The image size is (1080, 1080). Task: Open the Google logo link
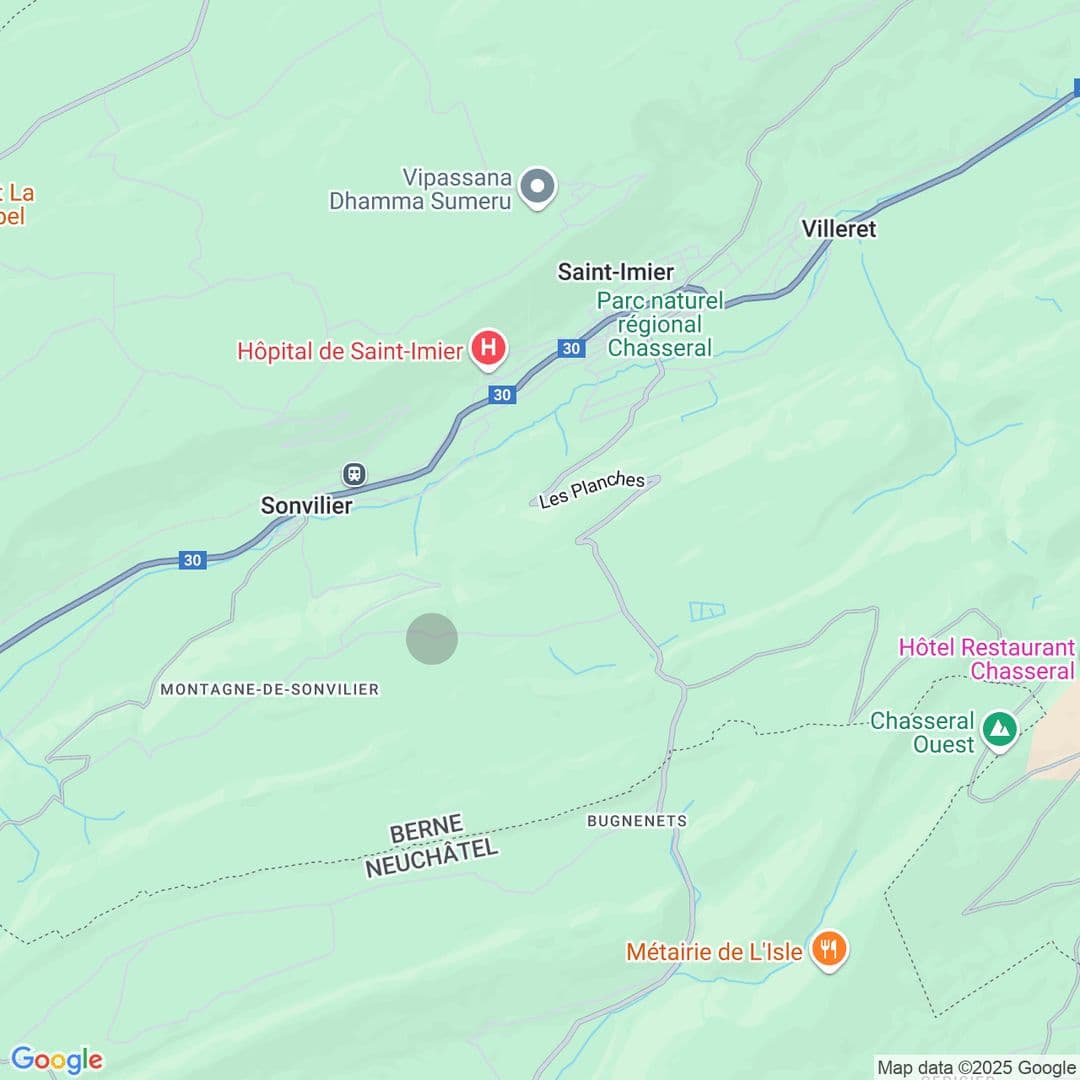pos(56,1059)
